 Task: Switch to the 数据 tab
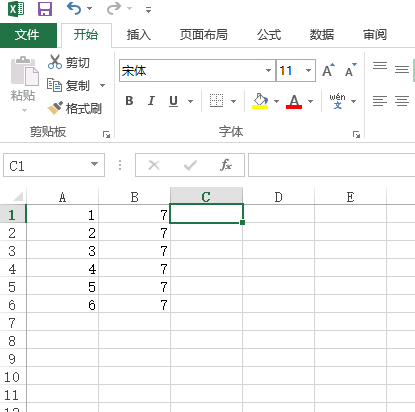coord(322,35)
